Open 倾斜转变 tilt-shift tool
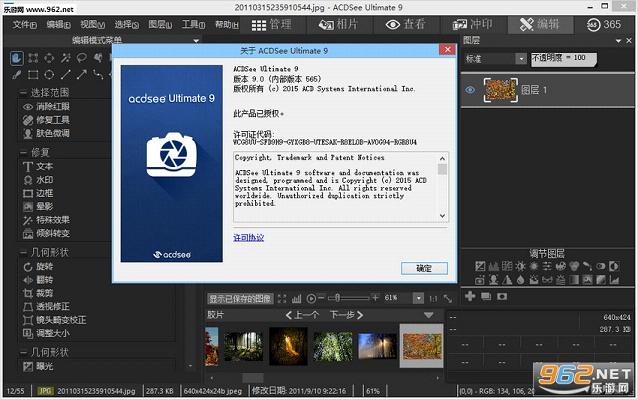The width and height of the screenshot is (638, 400). [x=46, y=234]
